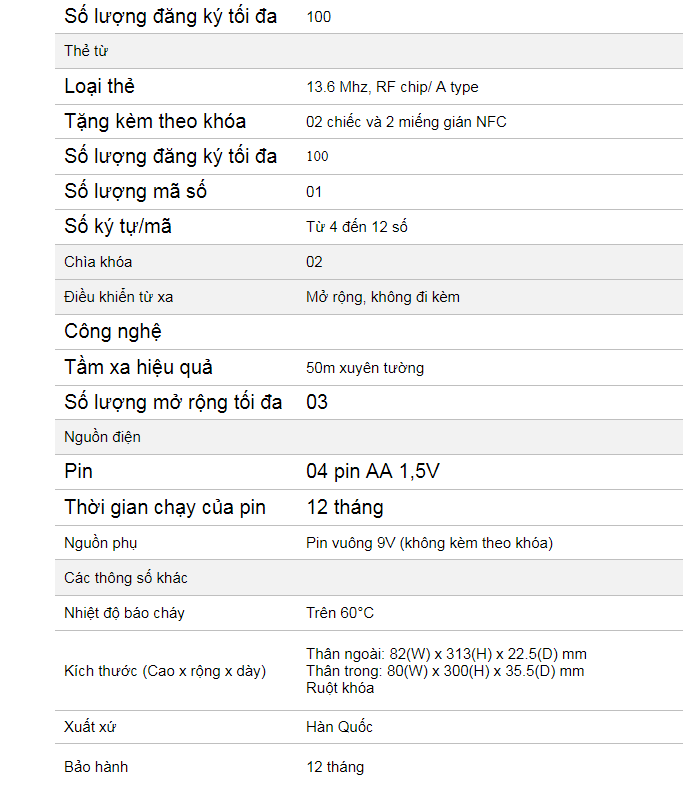Click the value '01' for mã số
Viewport: 684px width, 801px height.
(x=314, y=192)
